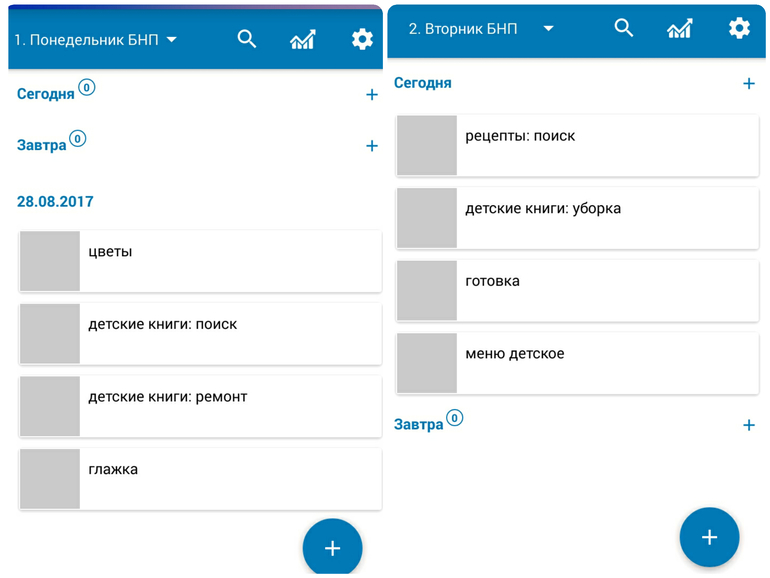The image size is (770, 578).
Task: Expand the '2. Вторник БНП' list dropdown
Action: point(548,29)
